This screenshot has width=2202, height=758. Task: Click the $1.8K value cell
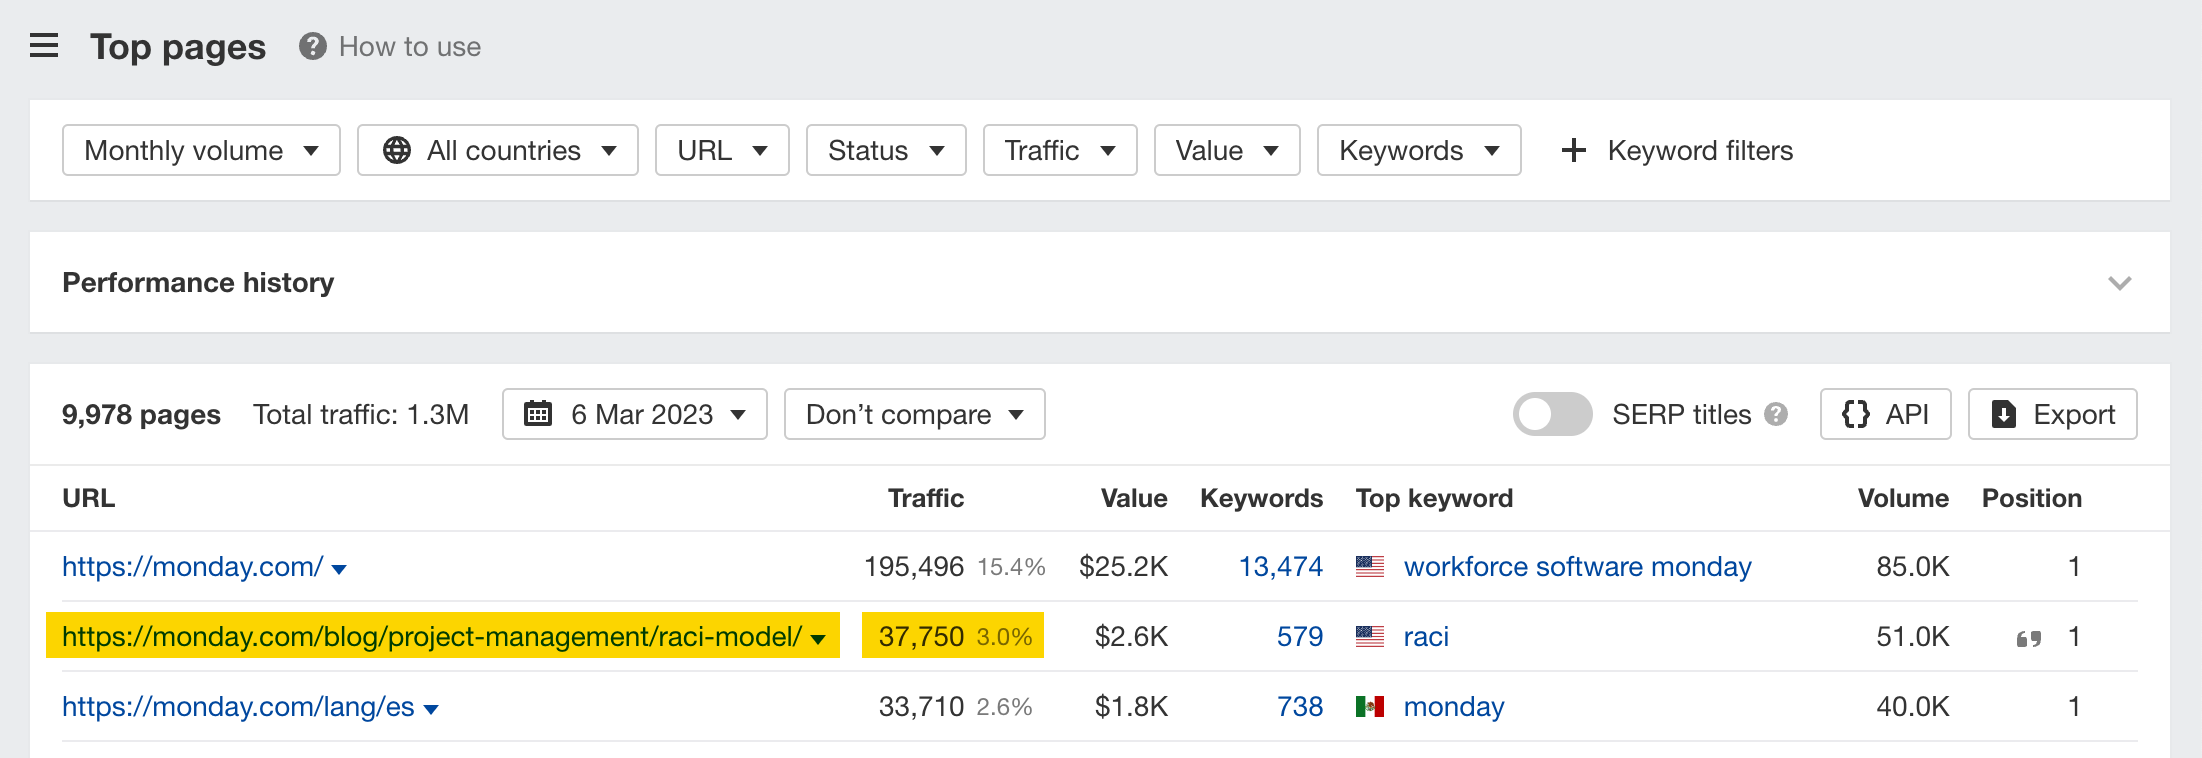click(x=1131, y=707)
